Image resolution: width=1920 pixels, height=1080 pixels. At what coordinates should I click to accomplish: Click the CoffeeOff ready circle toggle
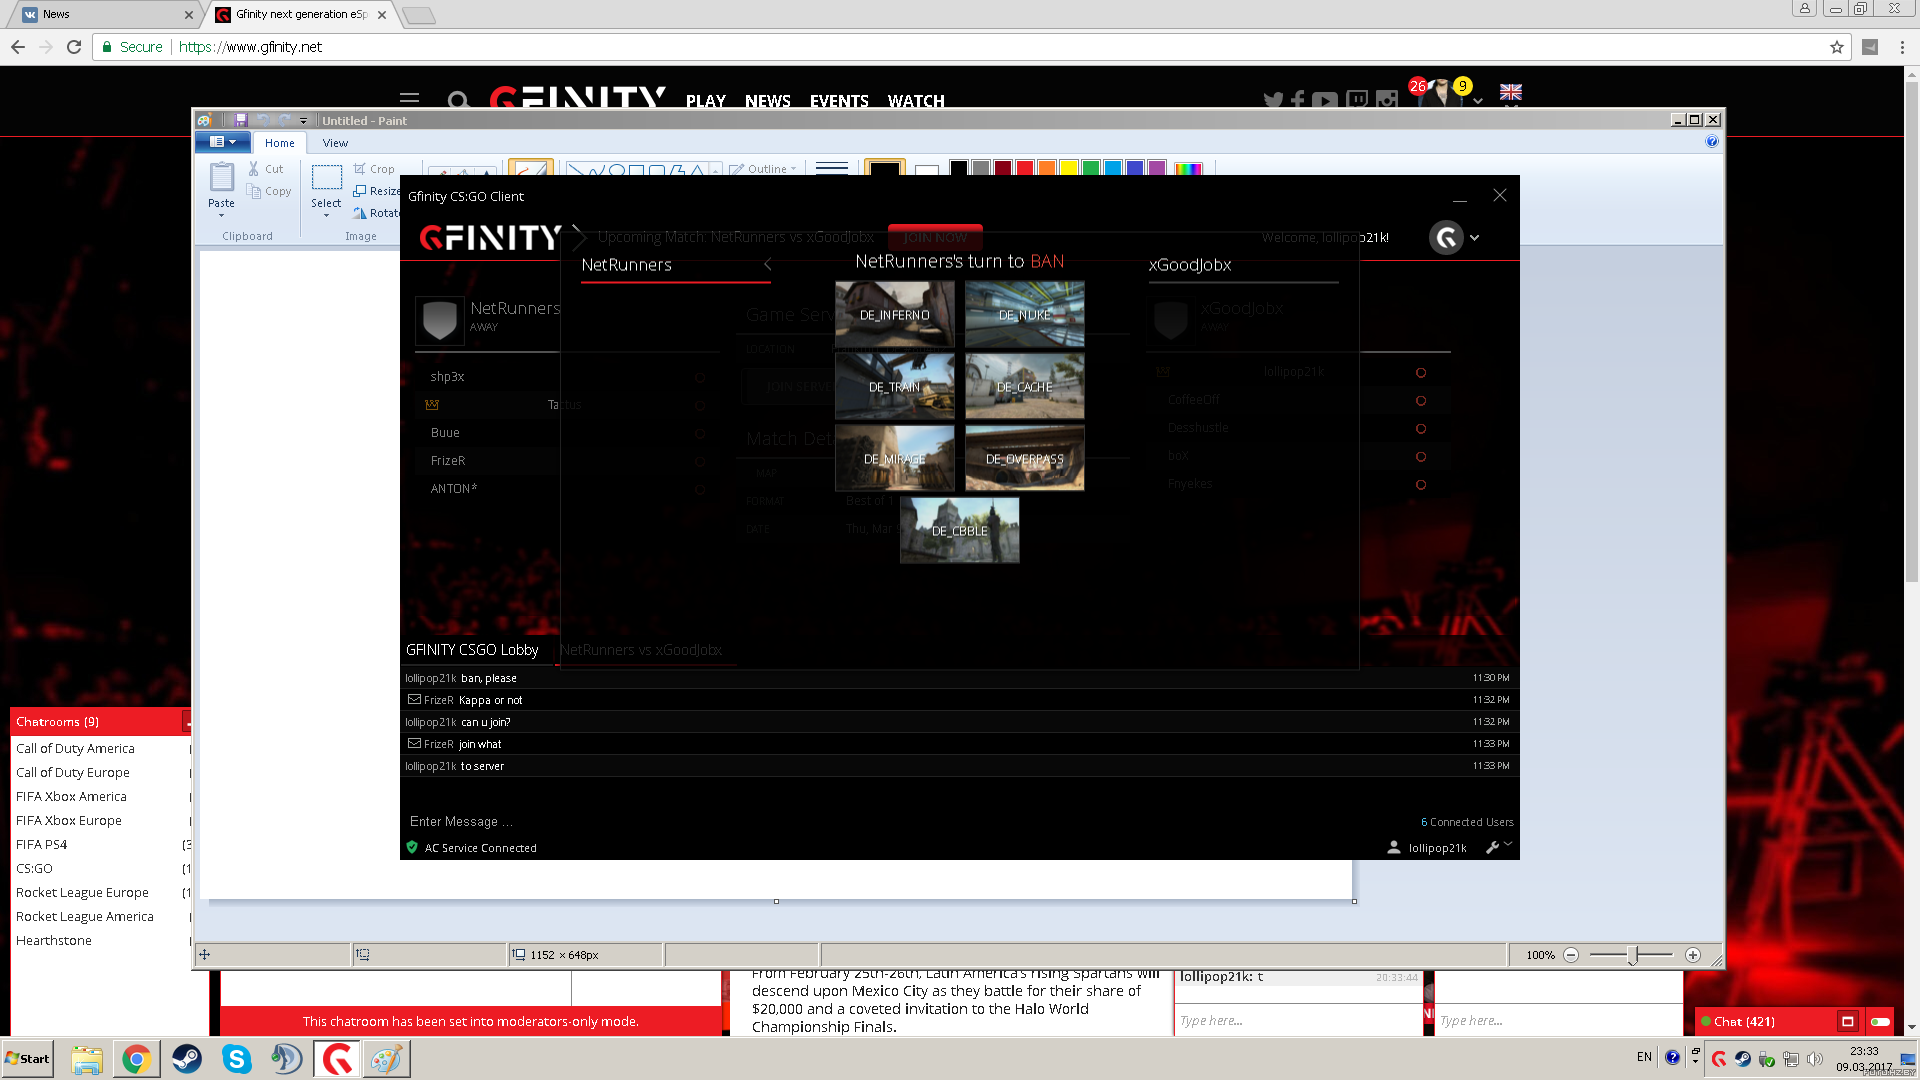pyautogui.click(x=1420, y=400)
